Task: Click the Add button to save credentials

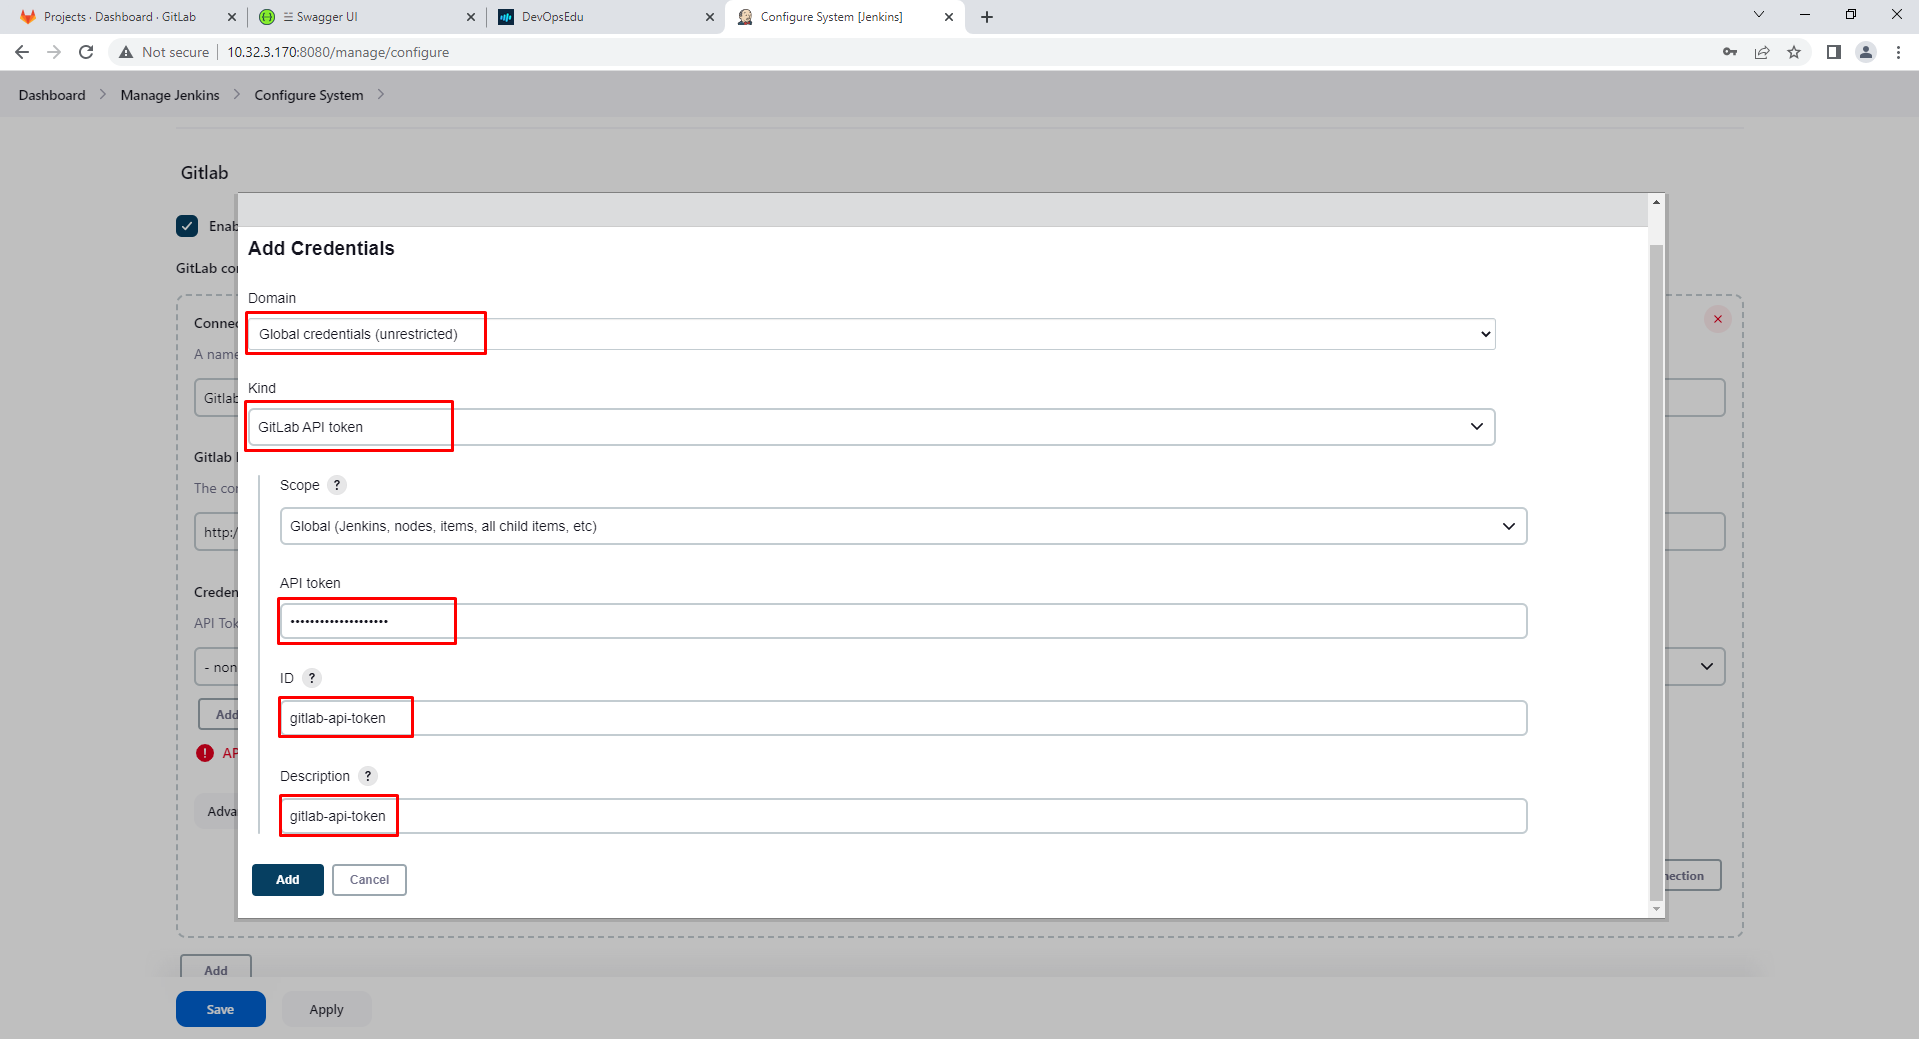Action: [288, 880]
